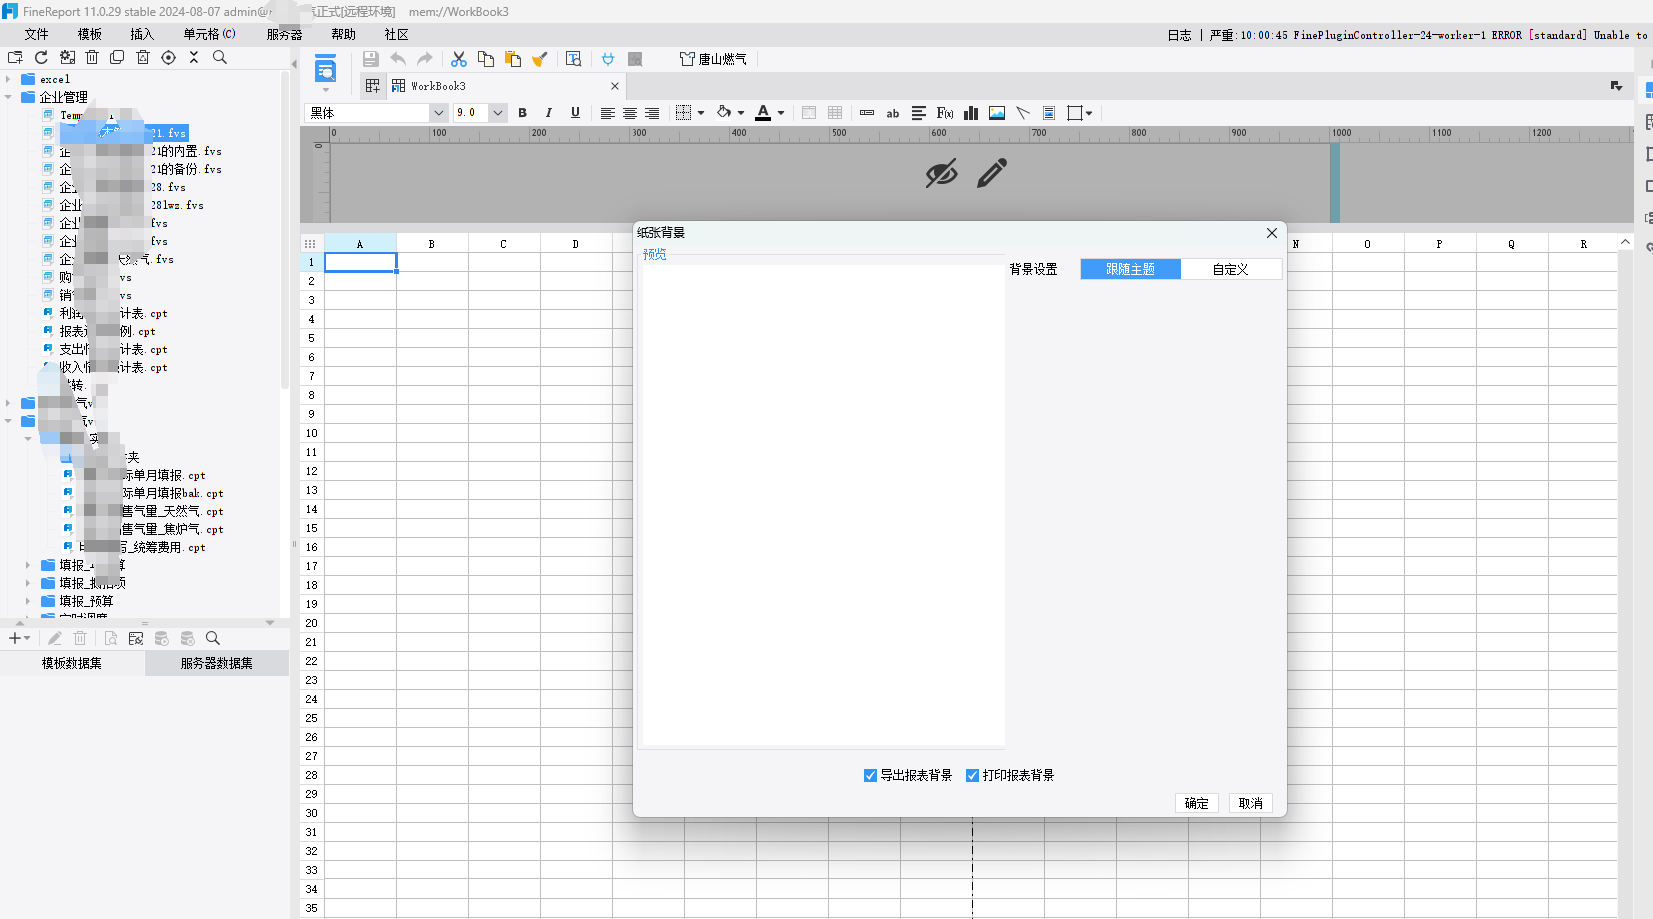Screen dimensions: 1653x919
Task: Click the insert sub-report icon
Action: click(1049, 113)
